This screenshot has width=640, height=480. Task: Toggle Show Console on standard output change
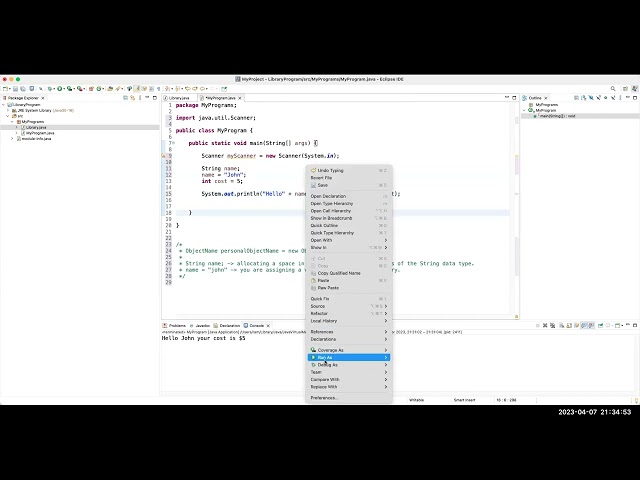(x=584, y=325)
